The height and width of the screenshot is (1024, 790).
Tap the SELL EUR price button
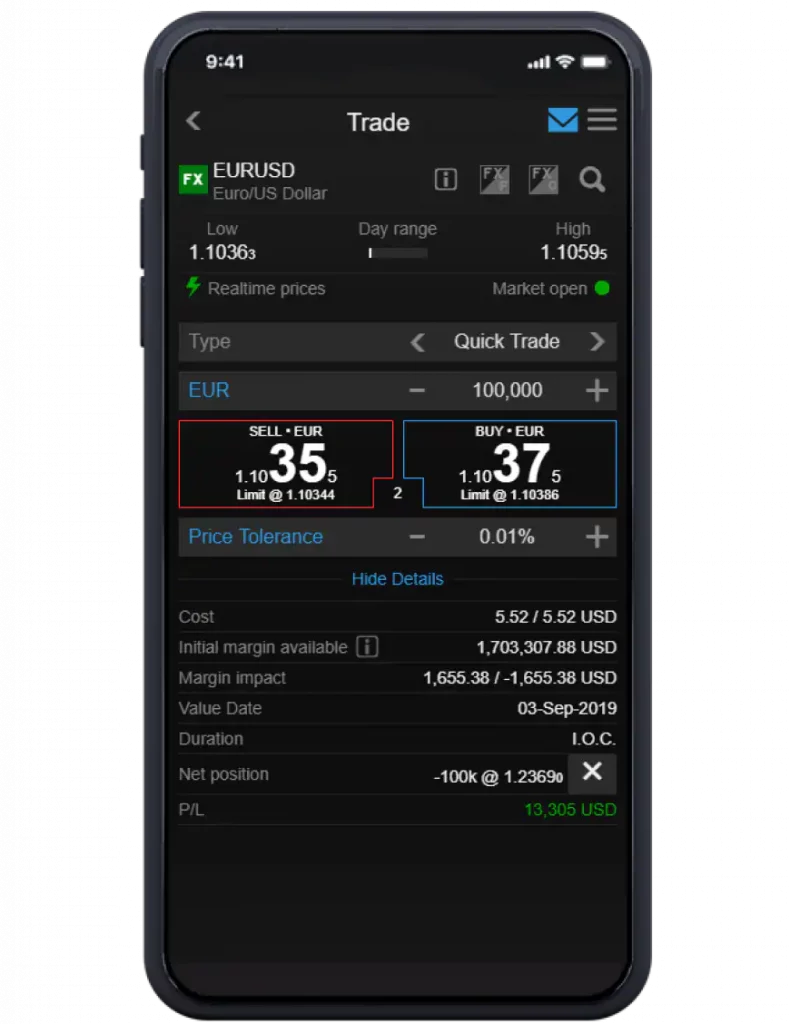pyautogui.click(x=285, y=464)
